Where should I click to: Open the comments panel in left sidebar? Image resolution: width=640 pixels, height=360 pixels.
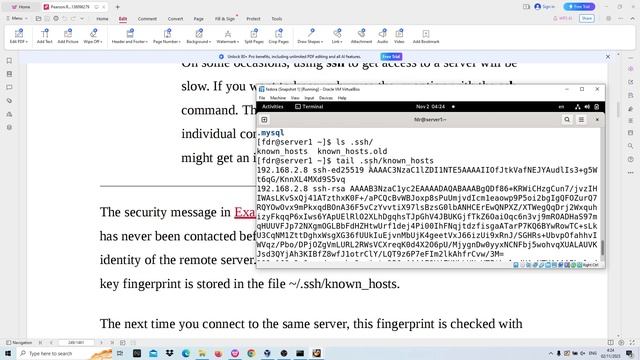click(x=9, y=87)
